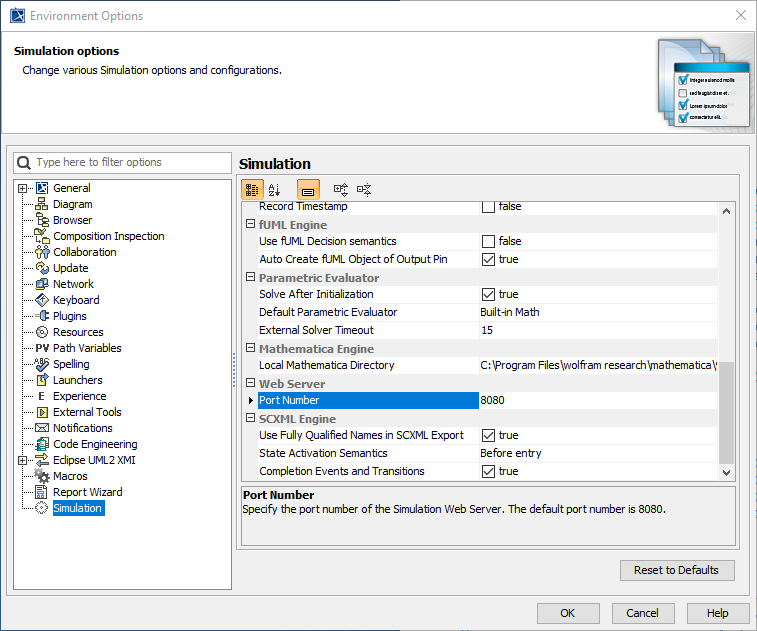Select Notifications tree item
757x631 pixels.
[x=83, y=428]
